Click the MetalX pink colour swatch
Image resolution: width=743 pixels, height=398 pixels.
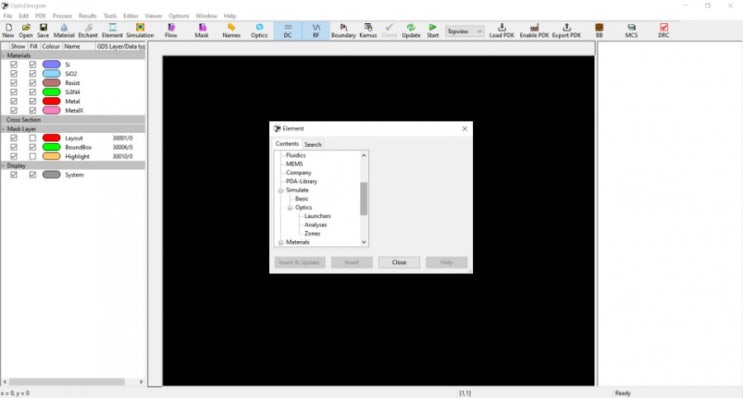point(51,110)
